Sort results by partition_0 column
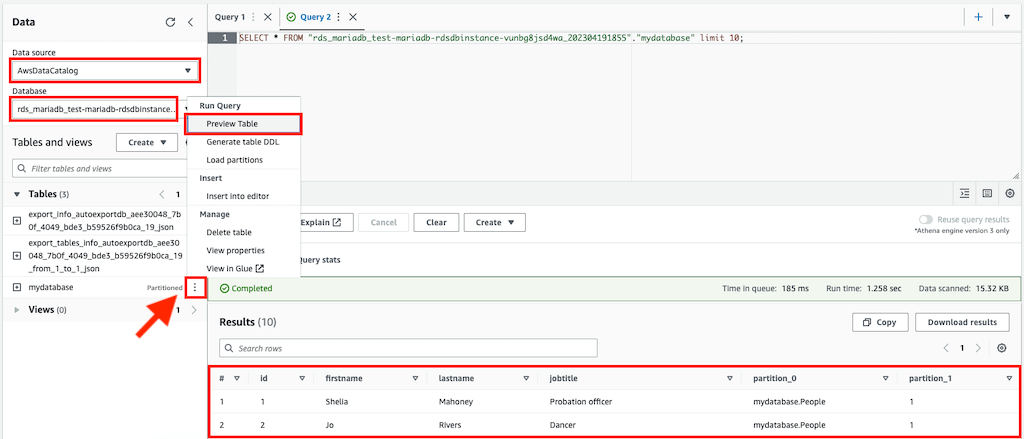The height and width of the screenshot is (439, 1024). 886,378
